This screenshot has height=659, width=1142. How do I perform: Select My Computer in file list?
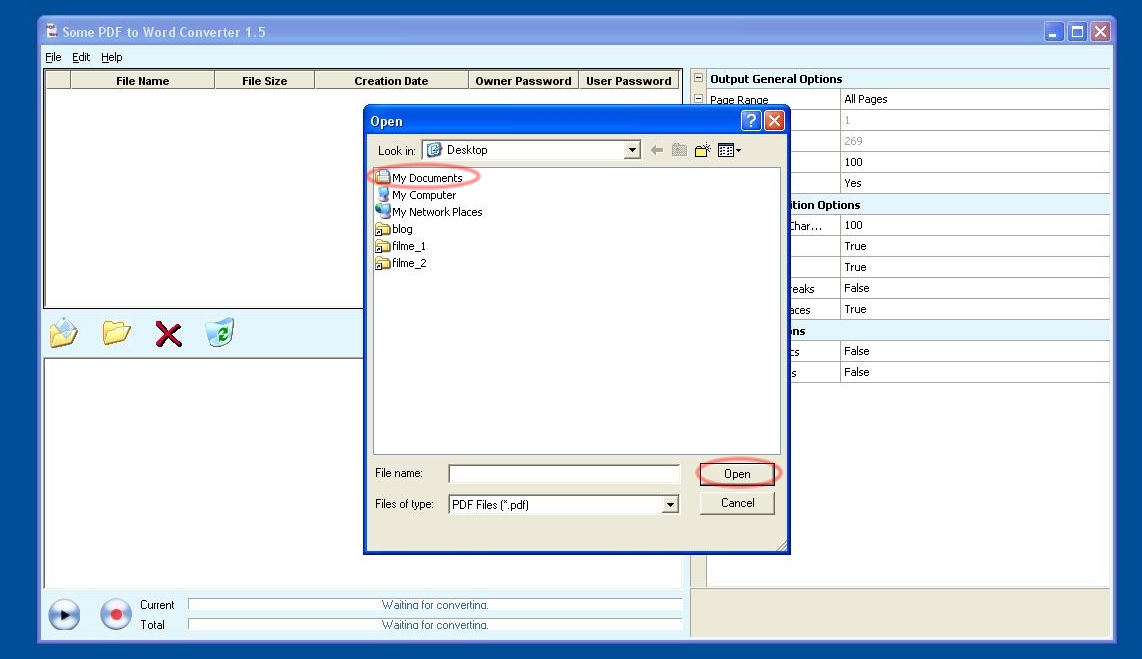417,195
